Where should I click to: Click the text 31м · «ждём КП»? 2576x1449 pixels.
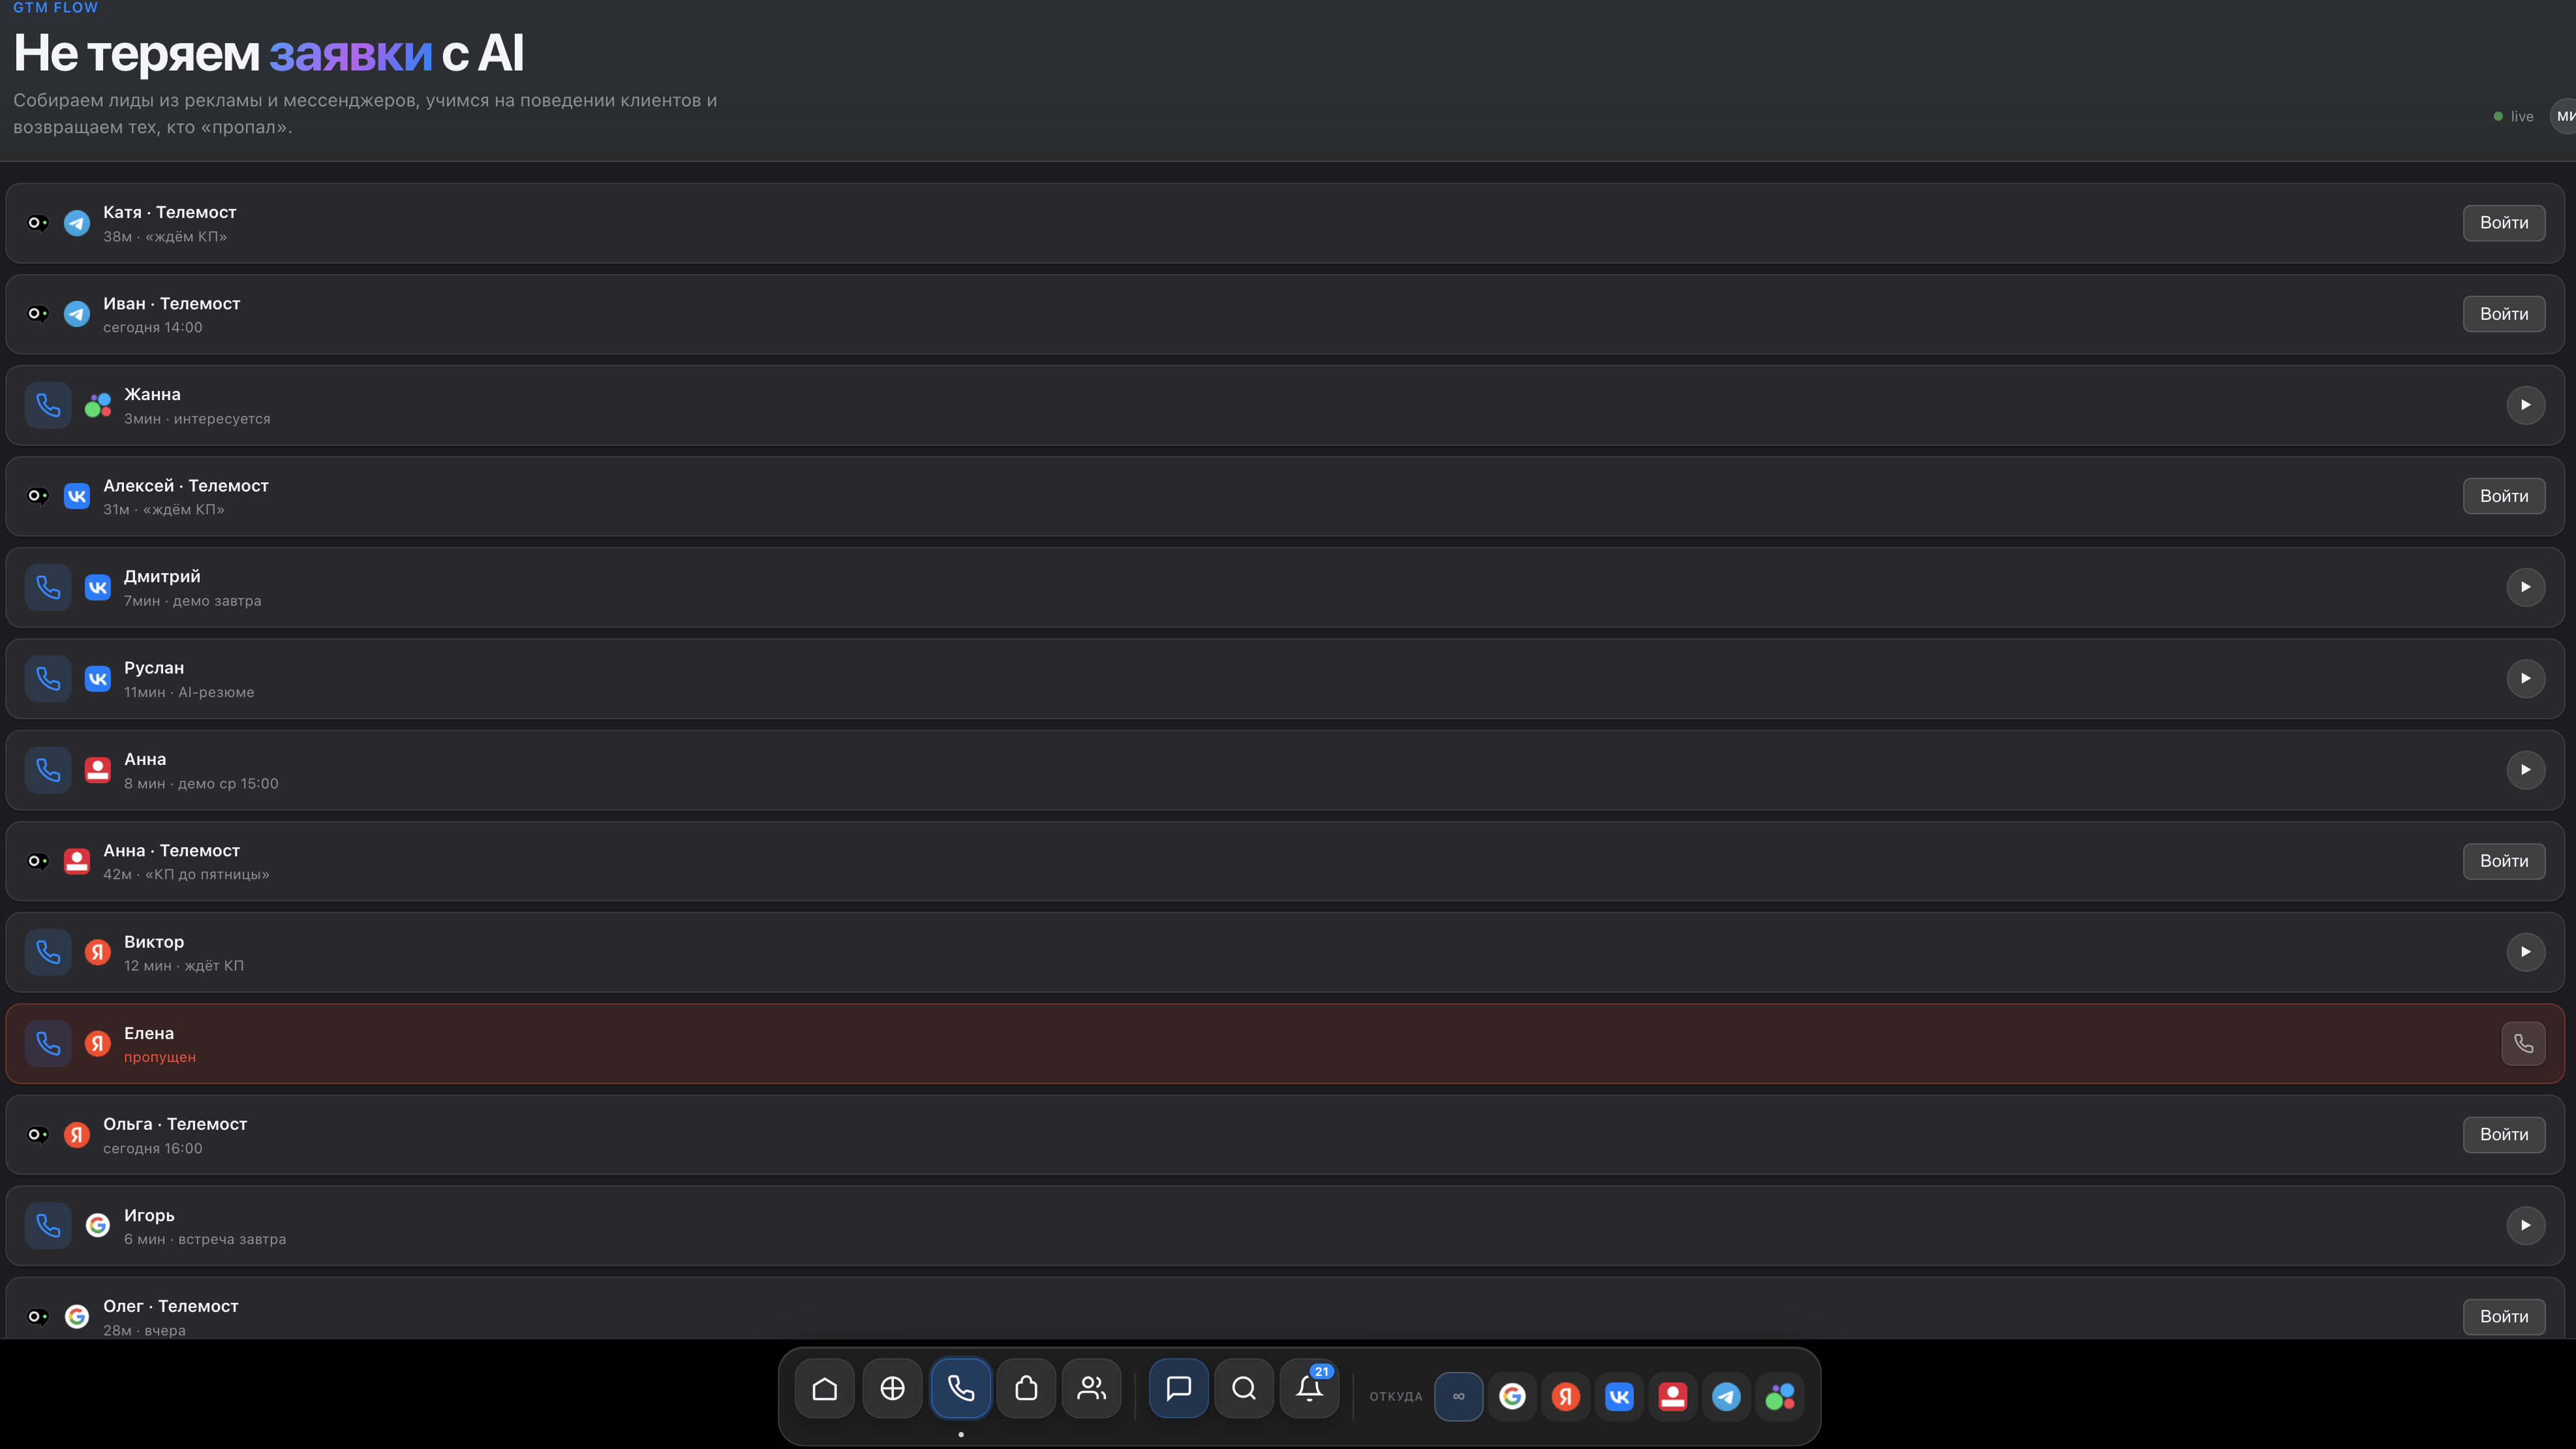click(x=164, y=509)
